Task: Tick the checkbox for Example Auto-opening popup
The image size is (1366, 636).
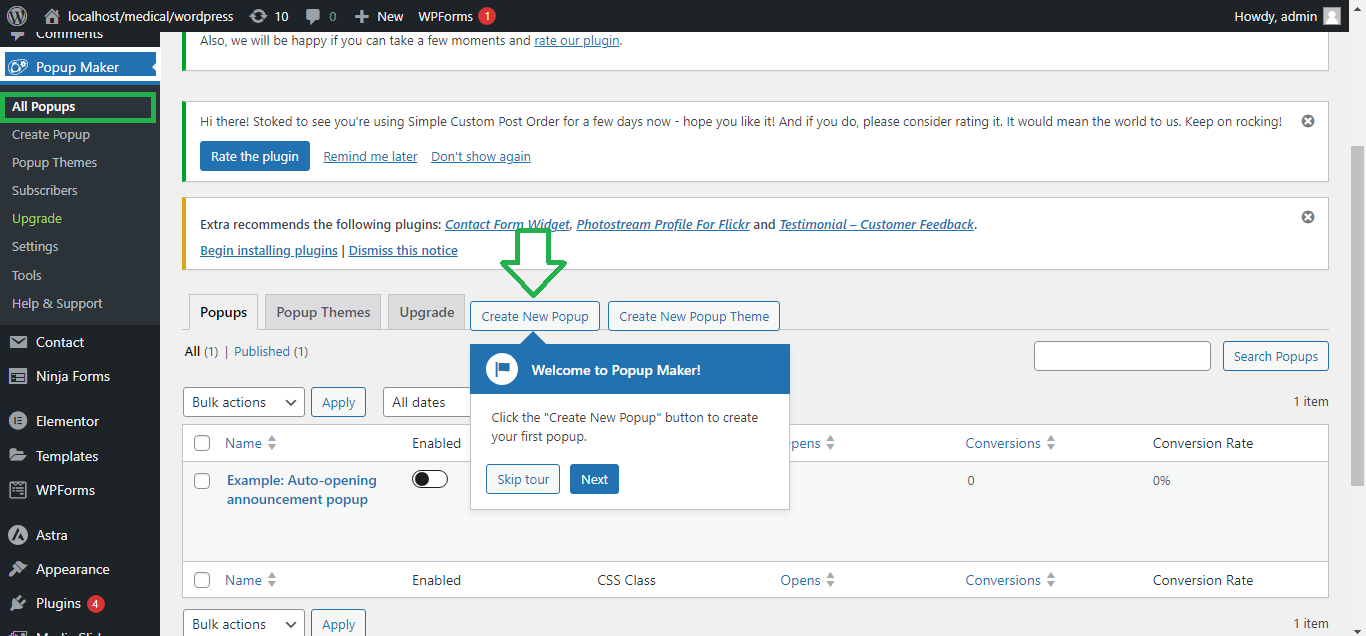Action: coord(202,481)
